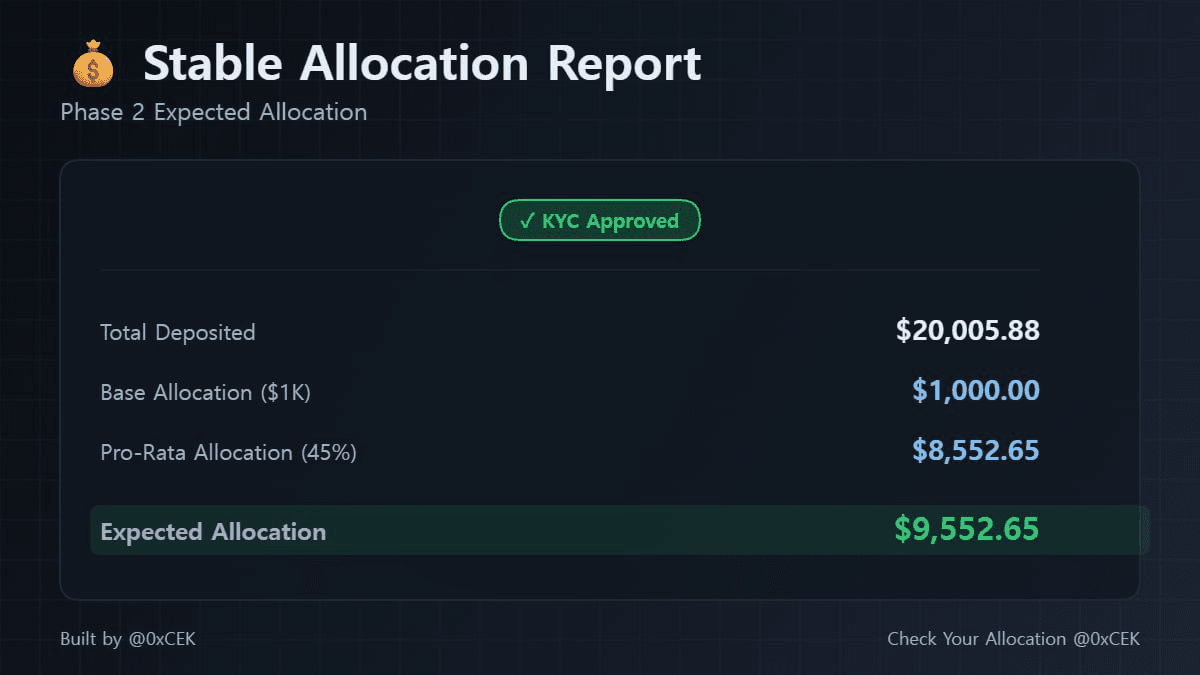Click the KYC Approved badge text
Screen dimensions: 1200x675
[610, 221]
